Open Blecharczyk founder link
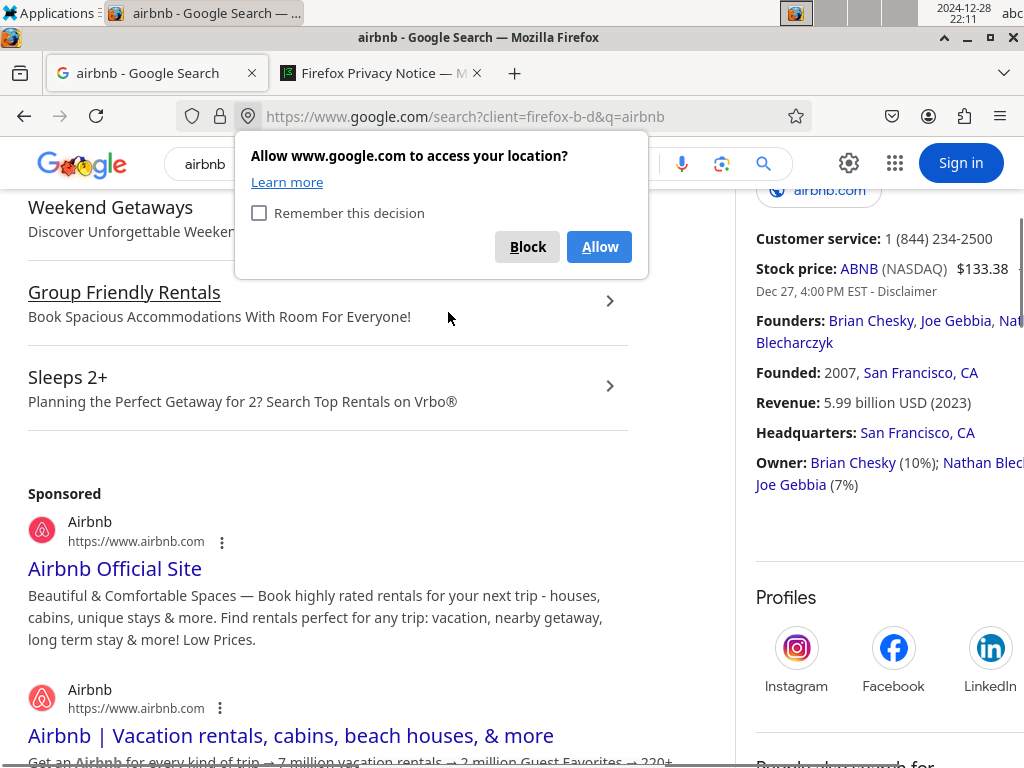1024x768 pixels. pyautogui.click(x=795, y=343)
